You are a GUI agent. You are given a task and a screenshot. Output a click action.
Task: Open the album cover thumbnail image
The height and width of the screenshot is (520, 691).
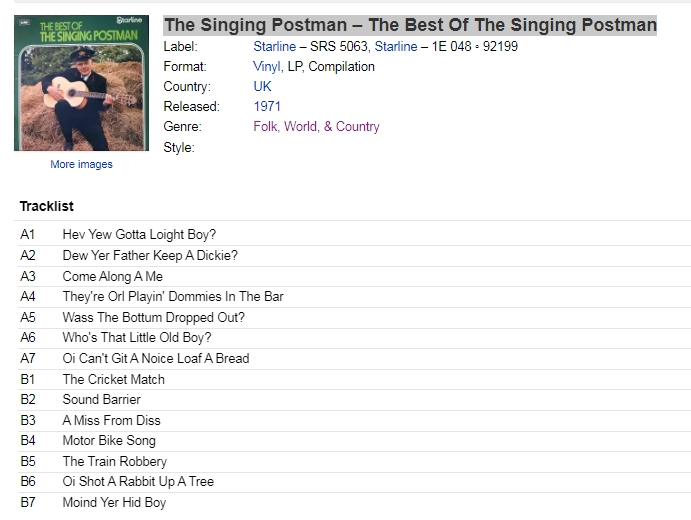pyautogui.click(x=82, y=83)
